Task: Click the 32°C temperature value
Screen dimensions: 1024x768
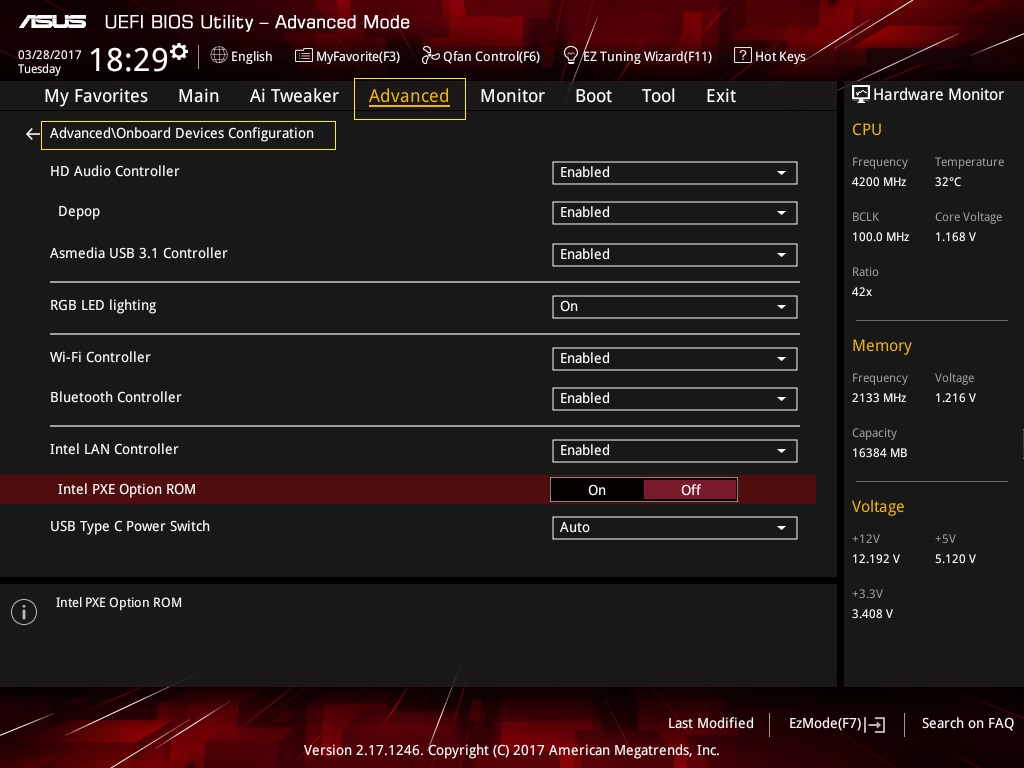Action: pyautogui.click(x=948, y=182)
